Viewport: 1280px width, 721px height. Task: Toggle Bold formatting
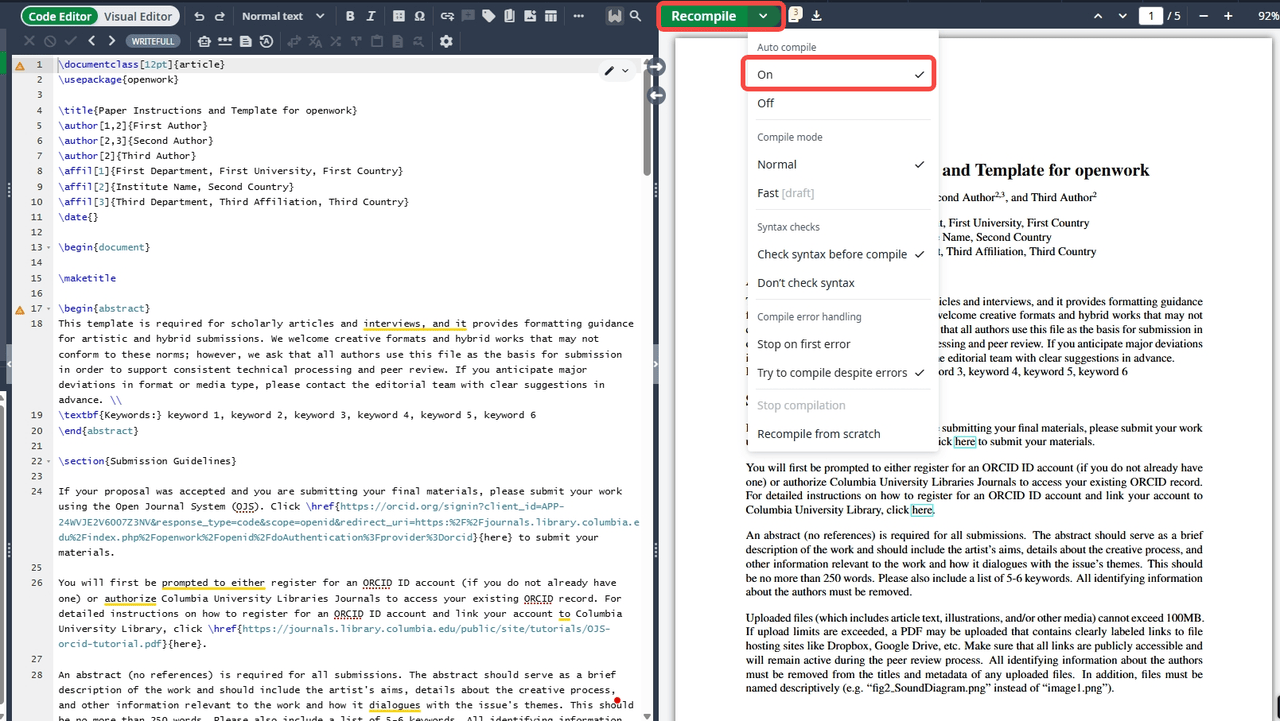tap(350, 16)
